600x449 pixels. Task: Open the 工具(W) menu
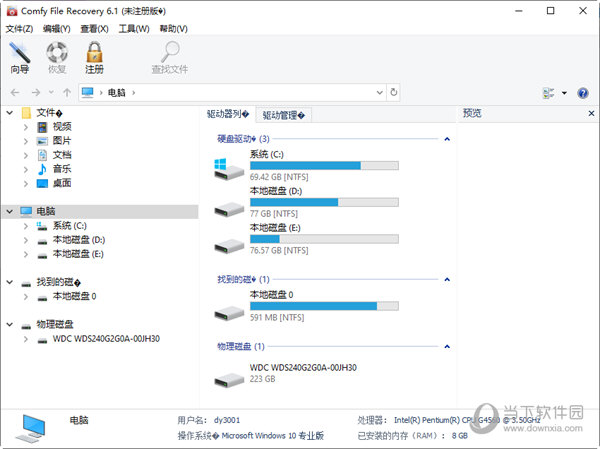[x=134, y=29]
